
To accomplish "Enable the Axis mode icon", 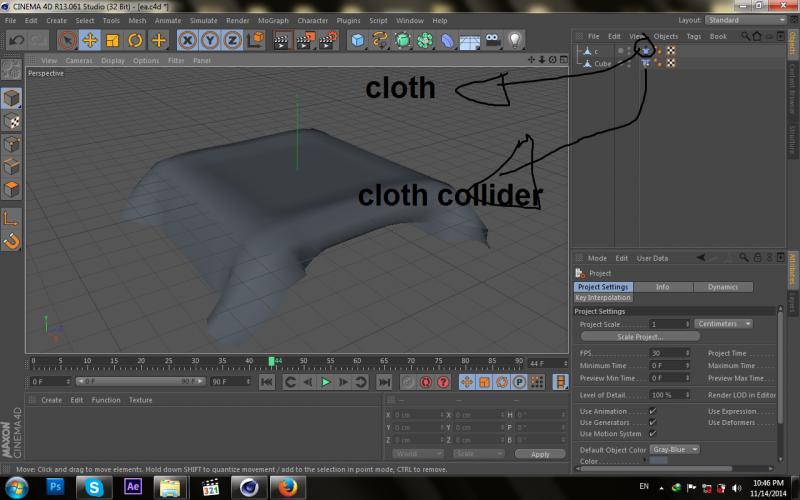I will [11, 219].
